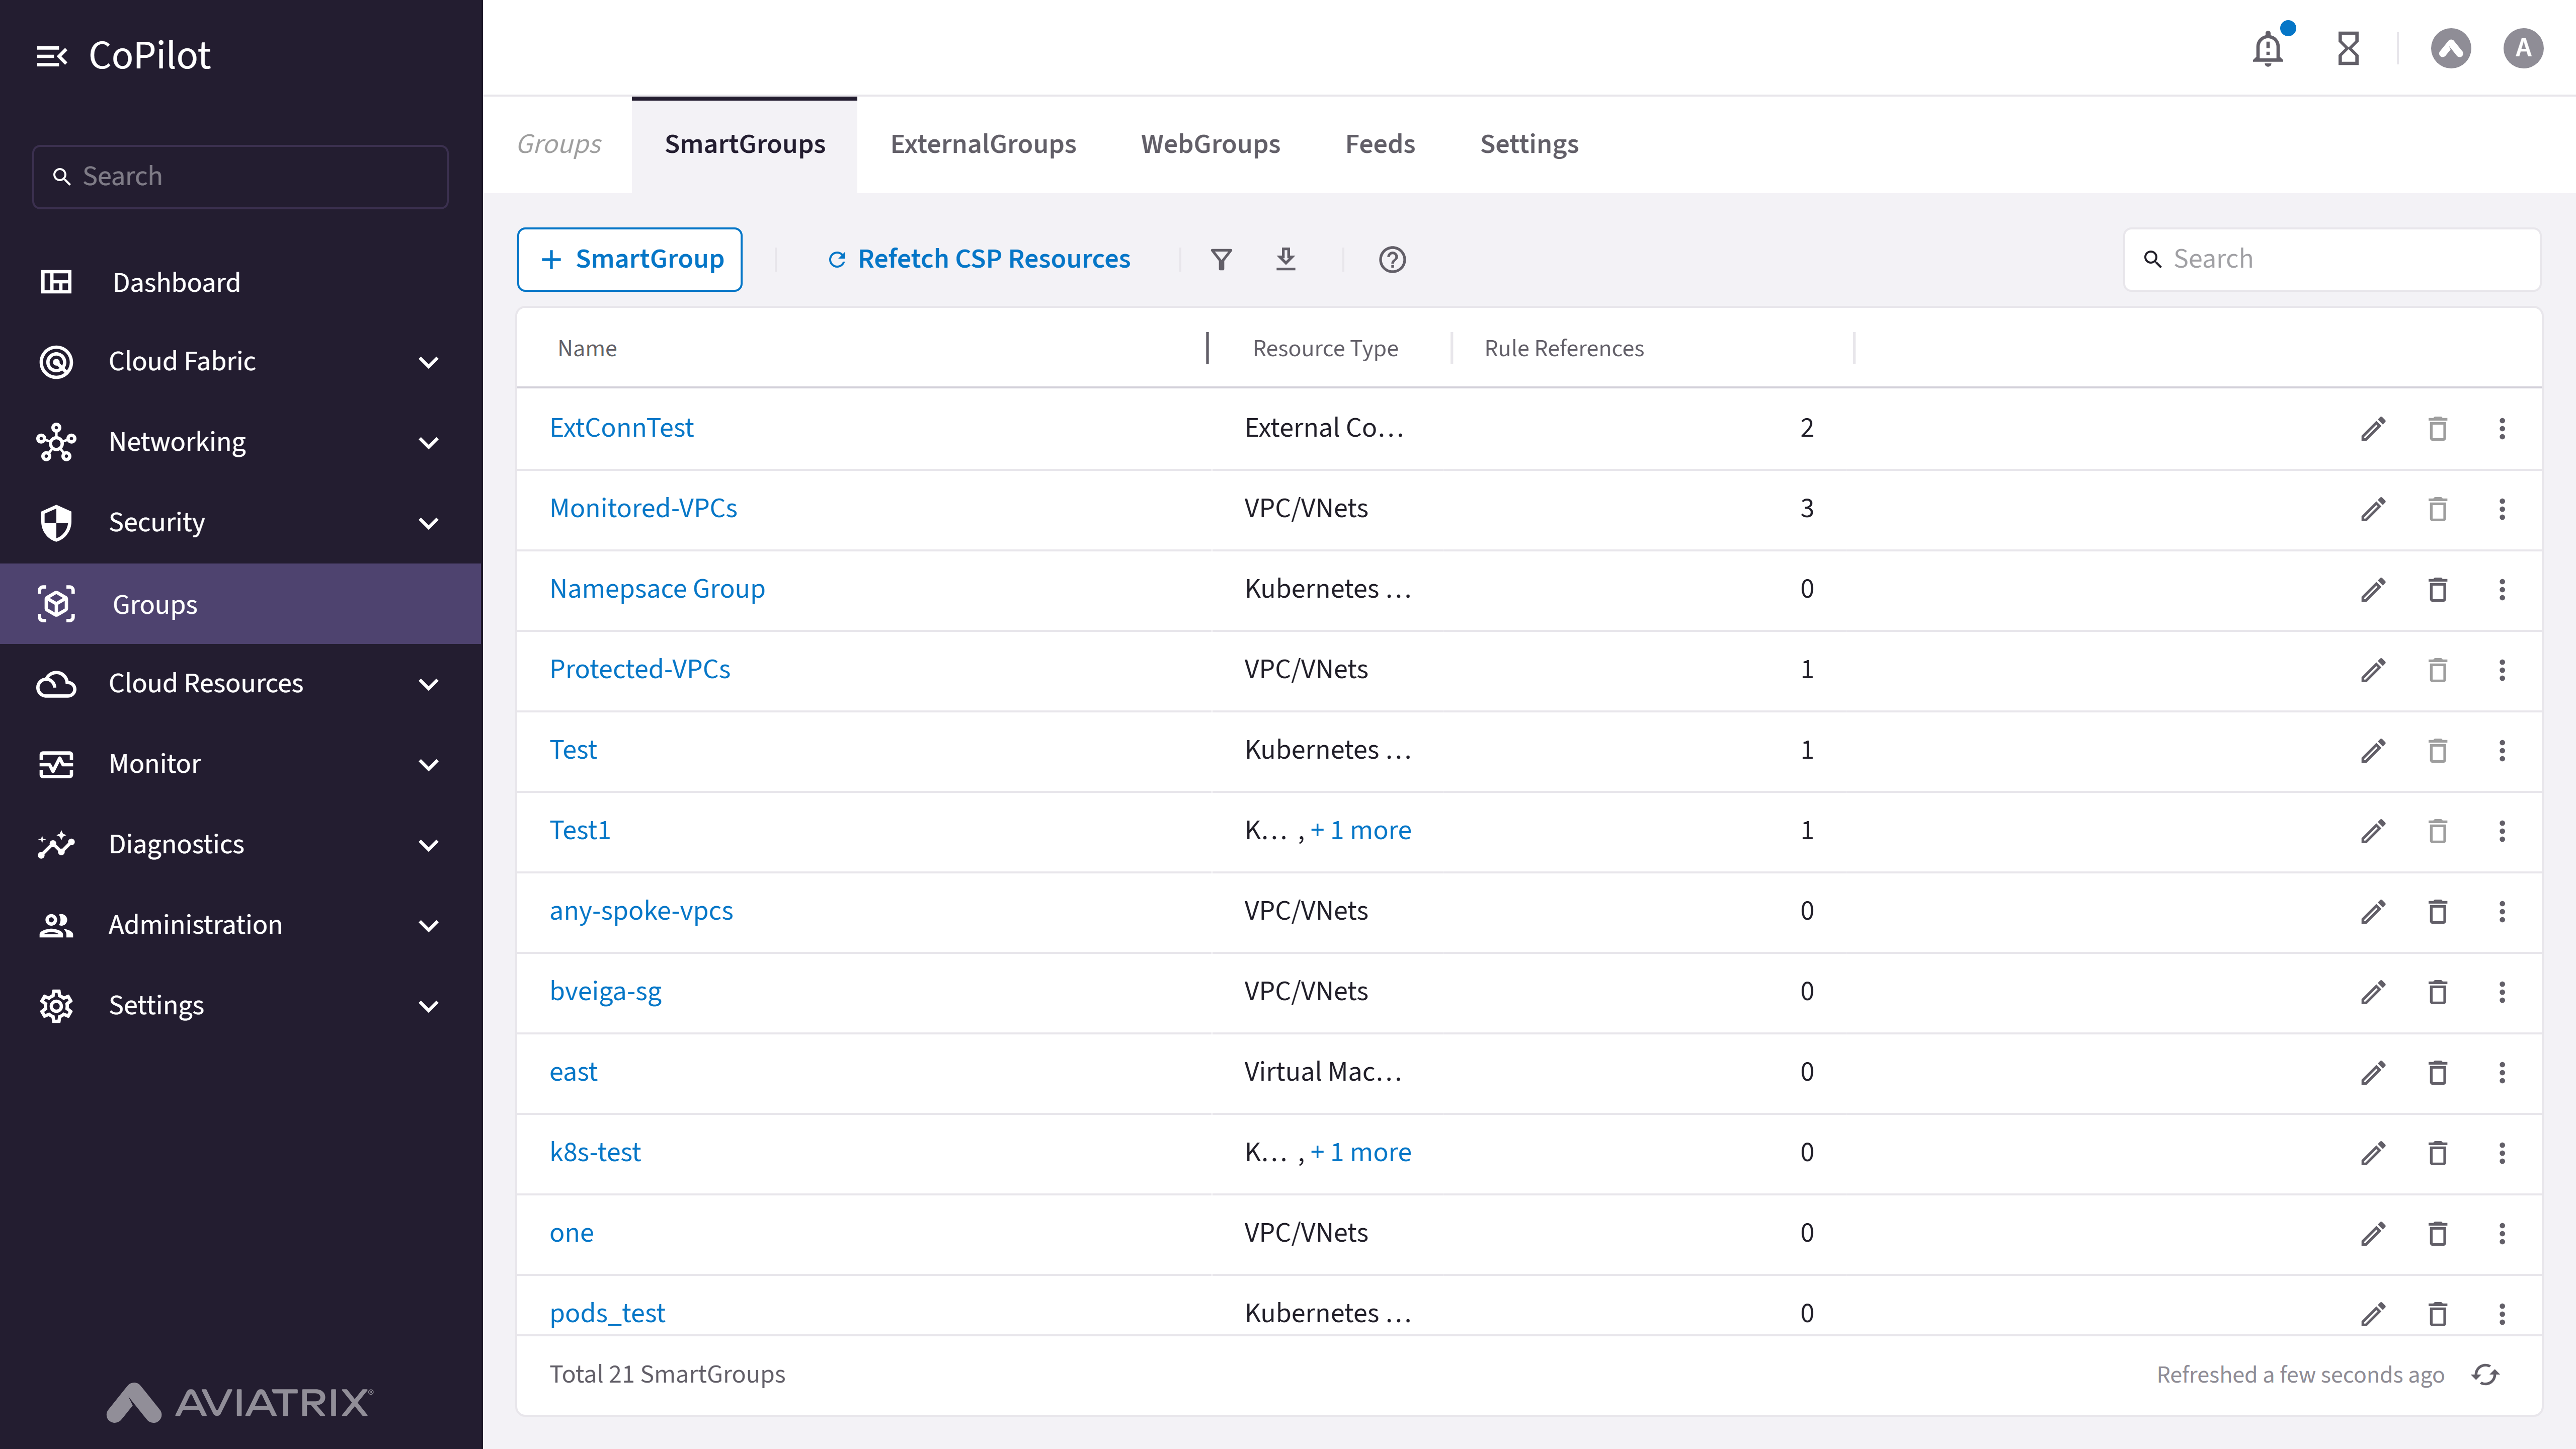Show the +1 more types for Test1

(x=1361, y=831)
